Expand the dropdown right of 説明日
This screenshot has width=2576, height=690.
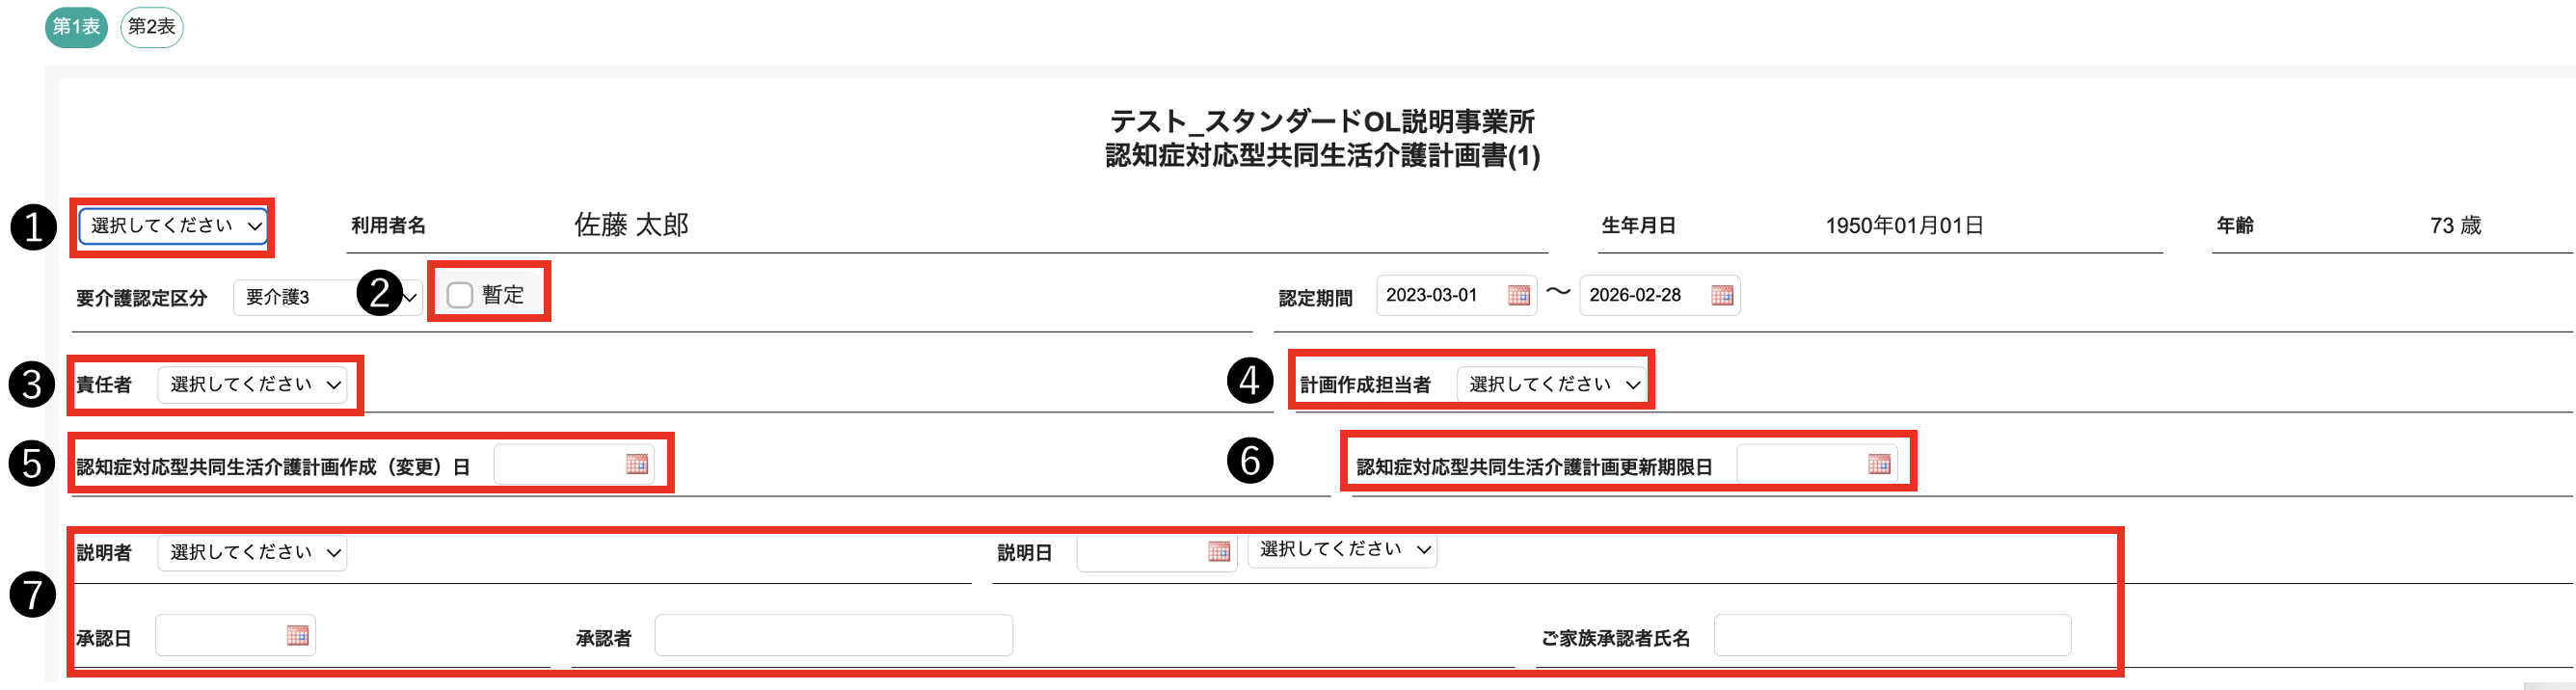click(x=1342, y=549)
